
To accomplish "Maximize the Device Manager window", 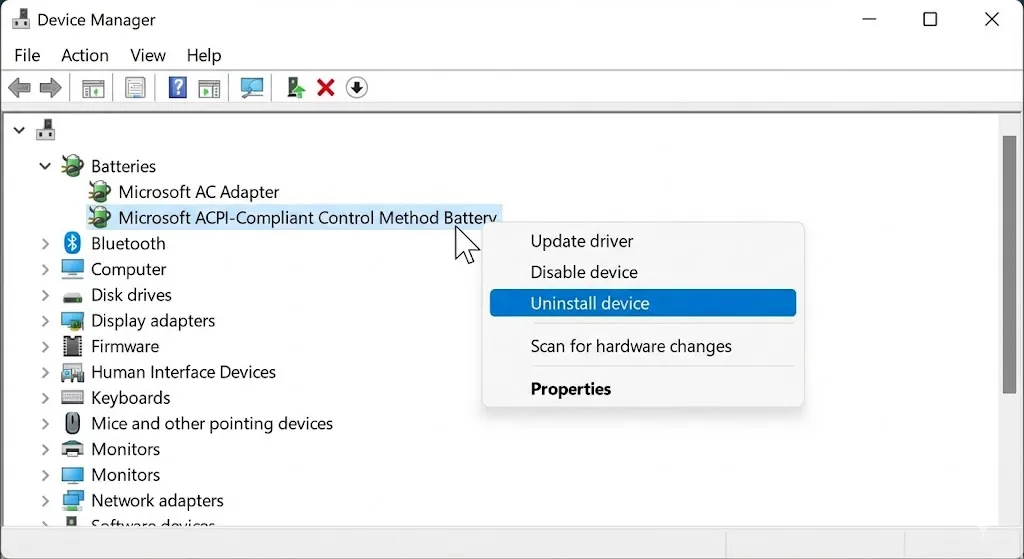I will (930, 20).
